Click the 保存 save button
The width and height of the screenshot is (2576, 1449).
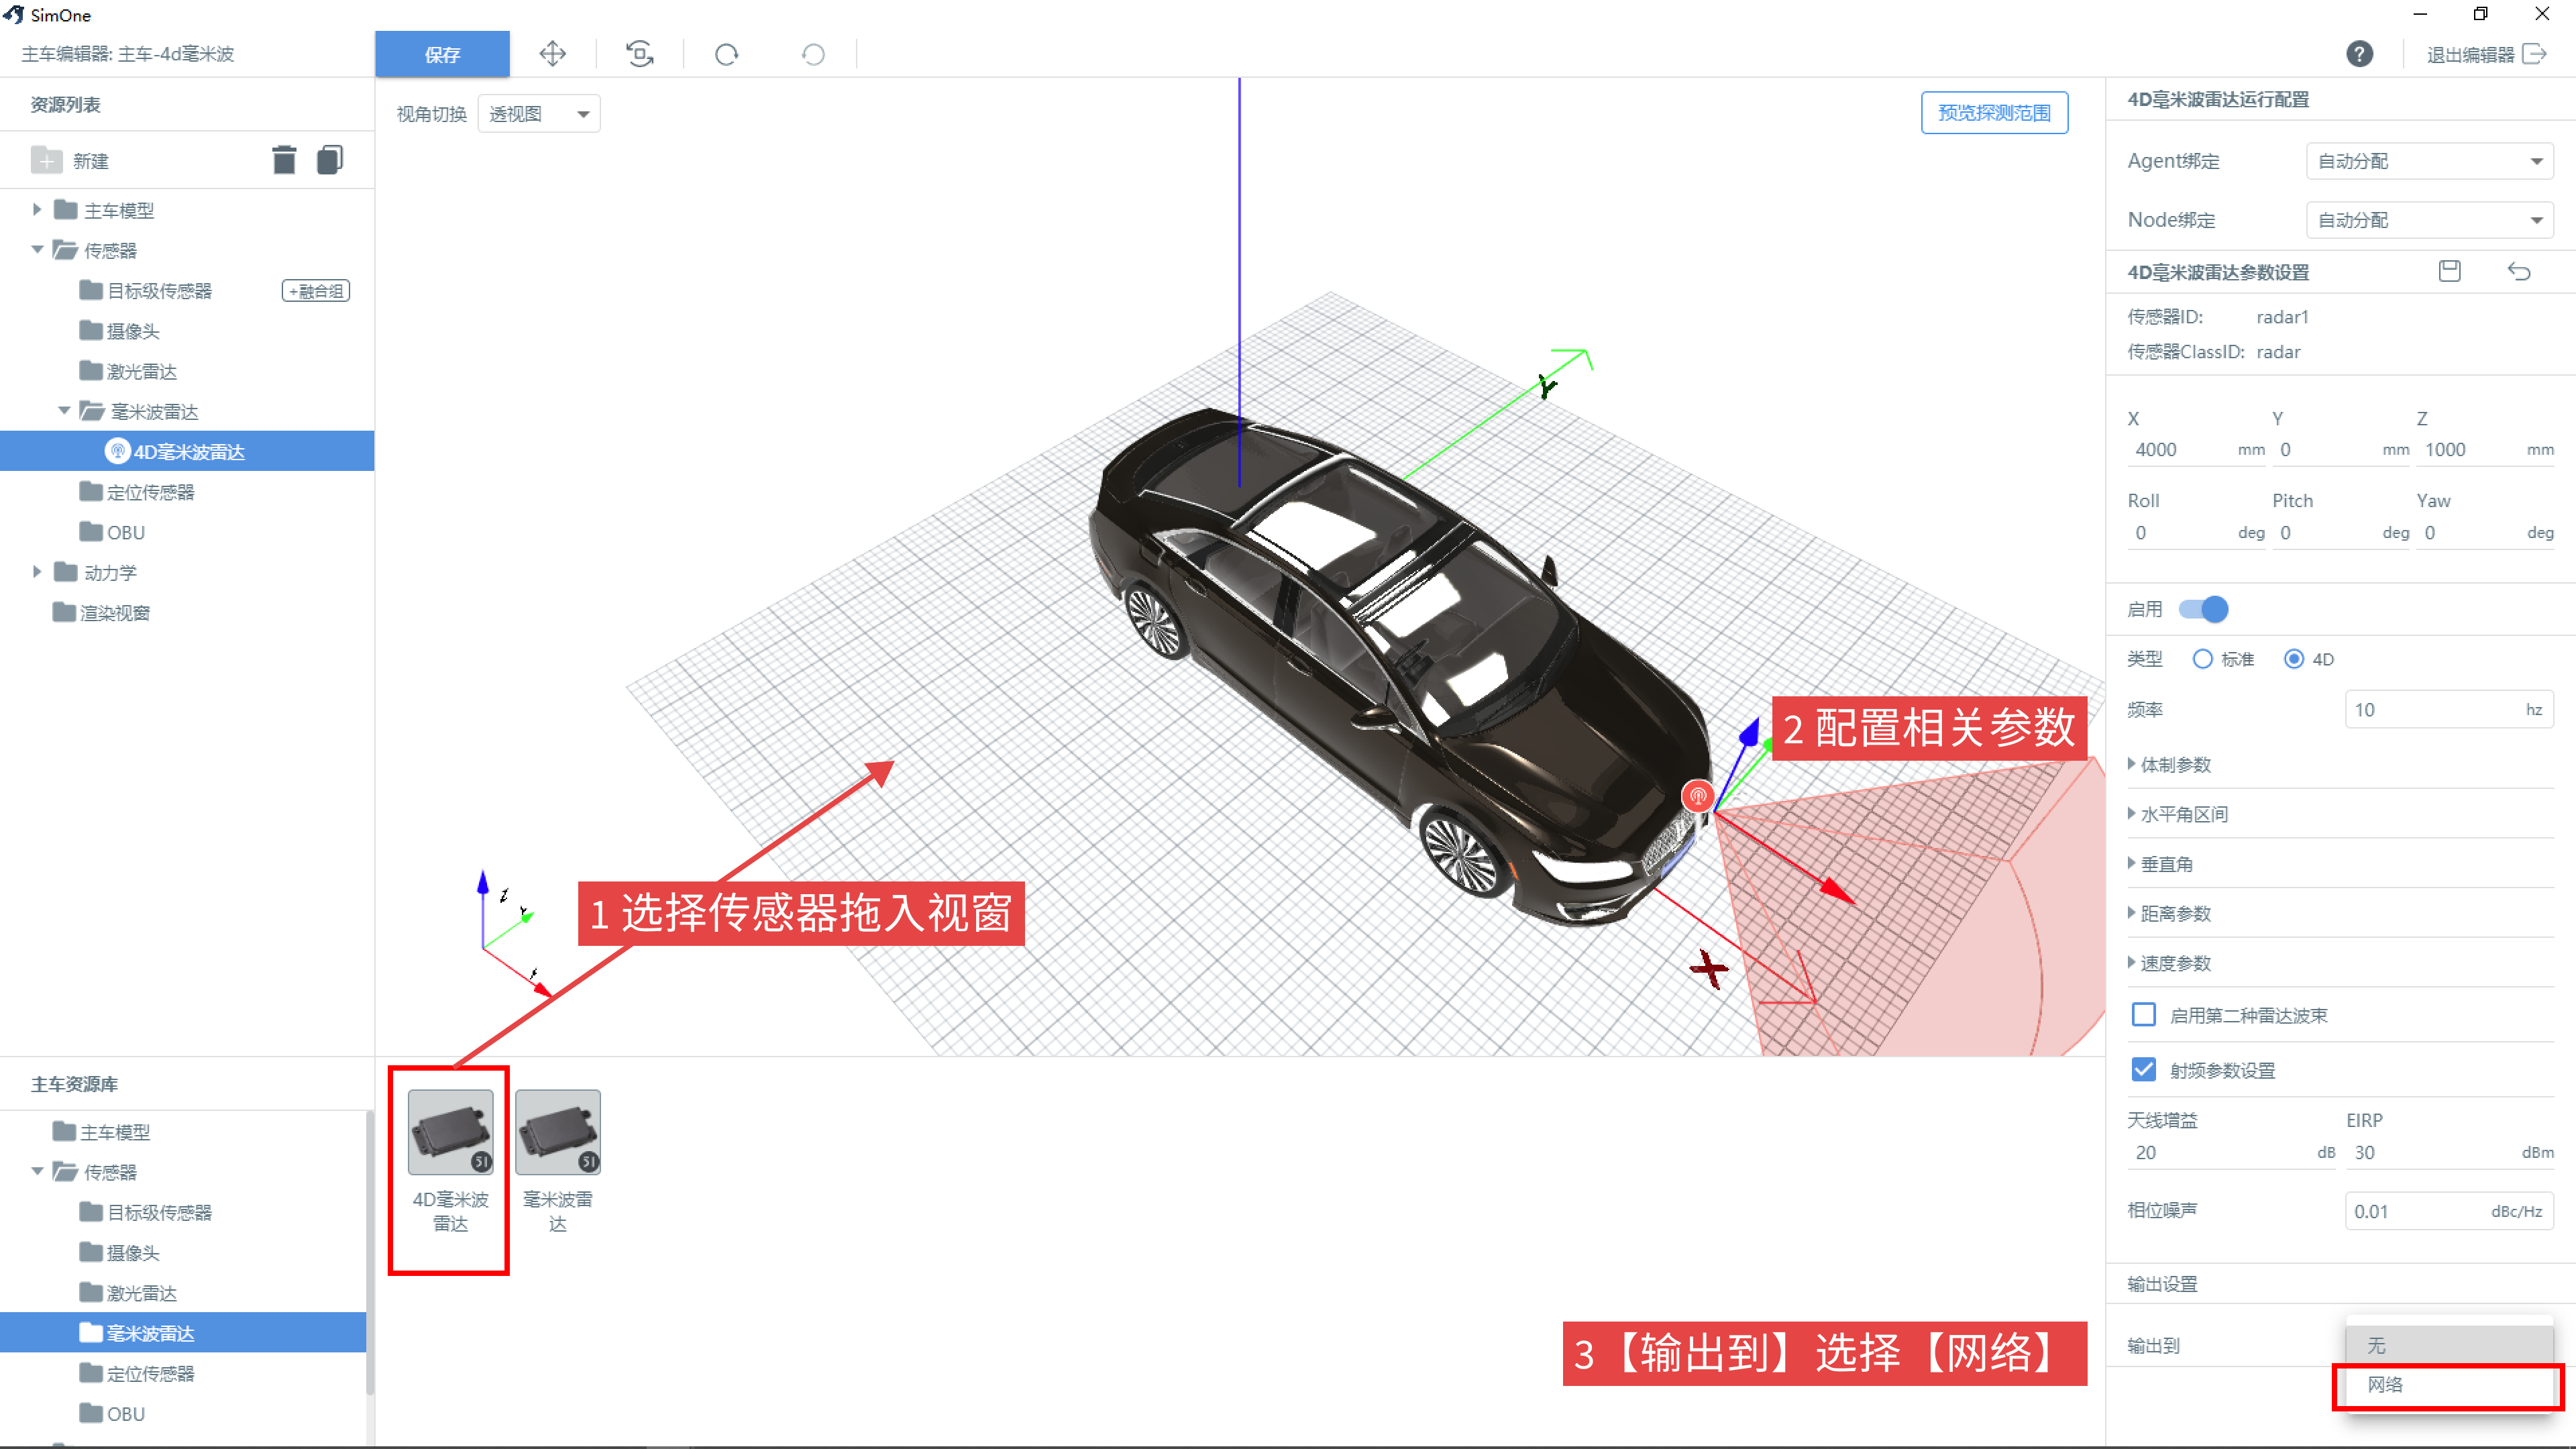tap(442, 54)
